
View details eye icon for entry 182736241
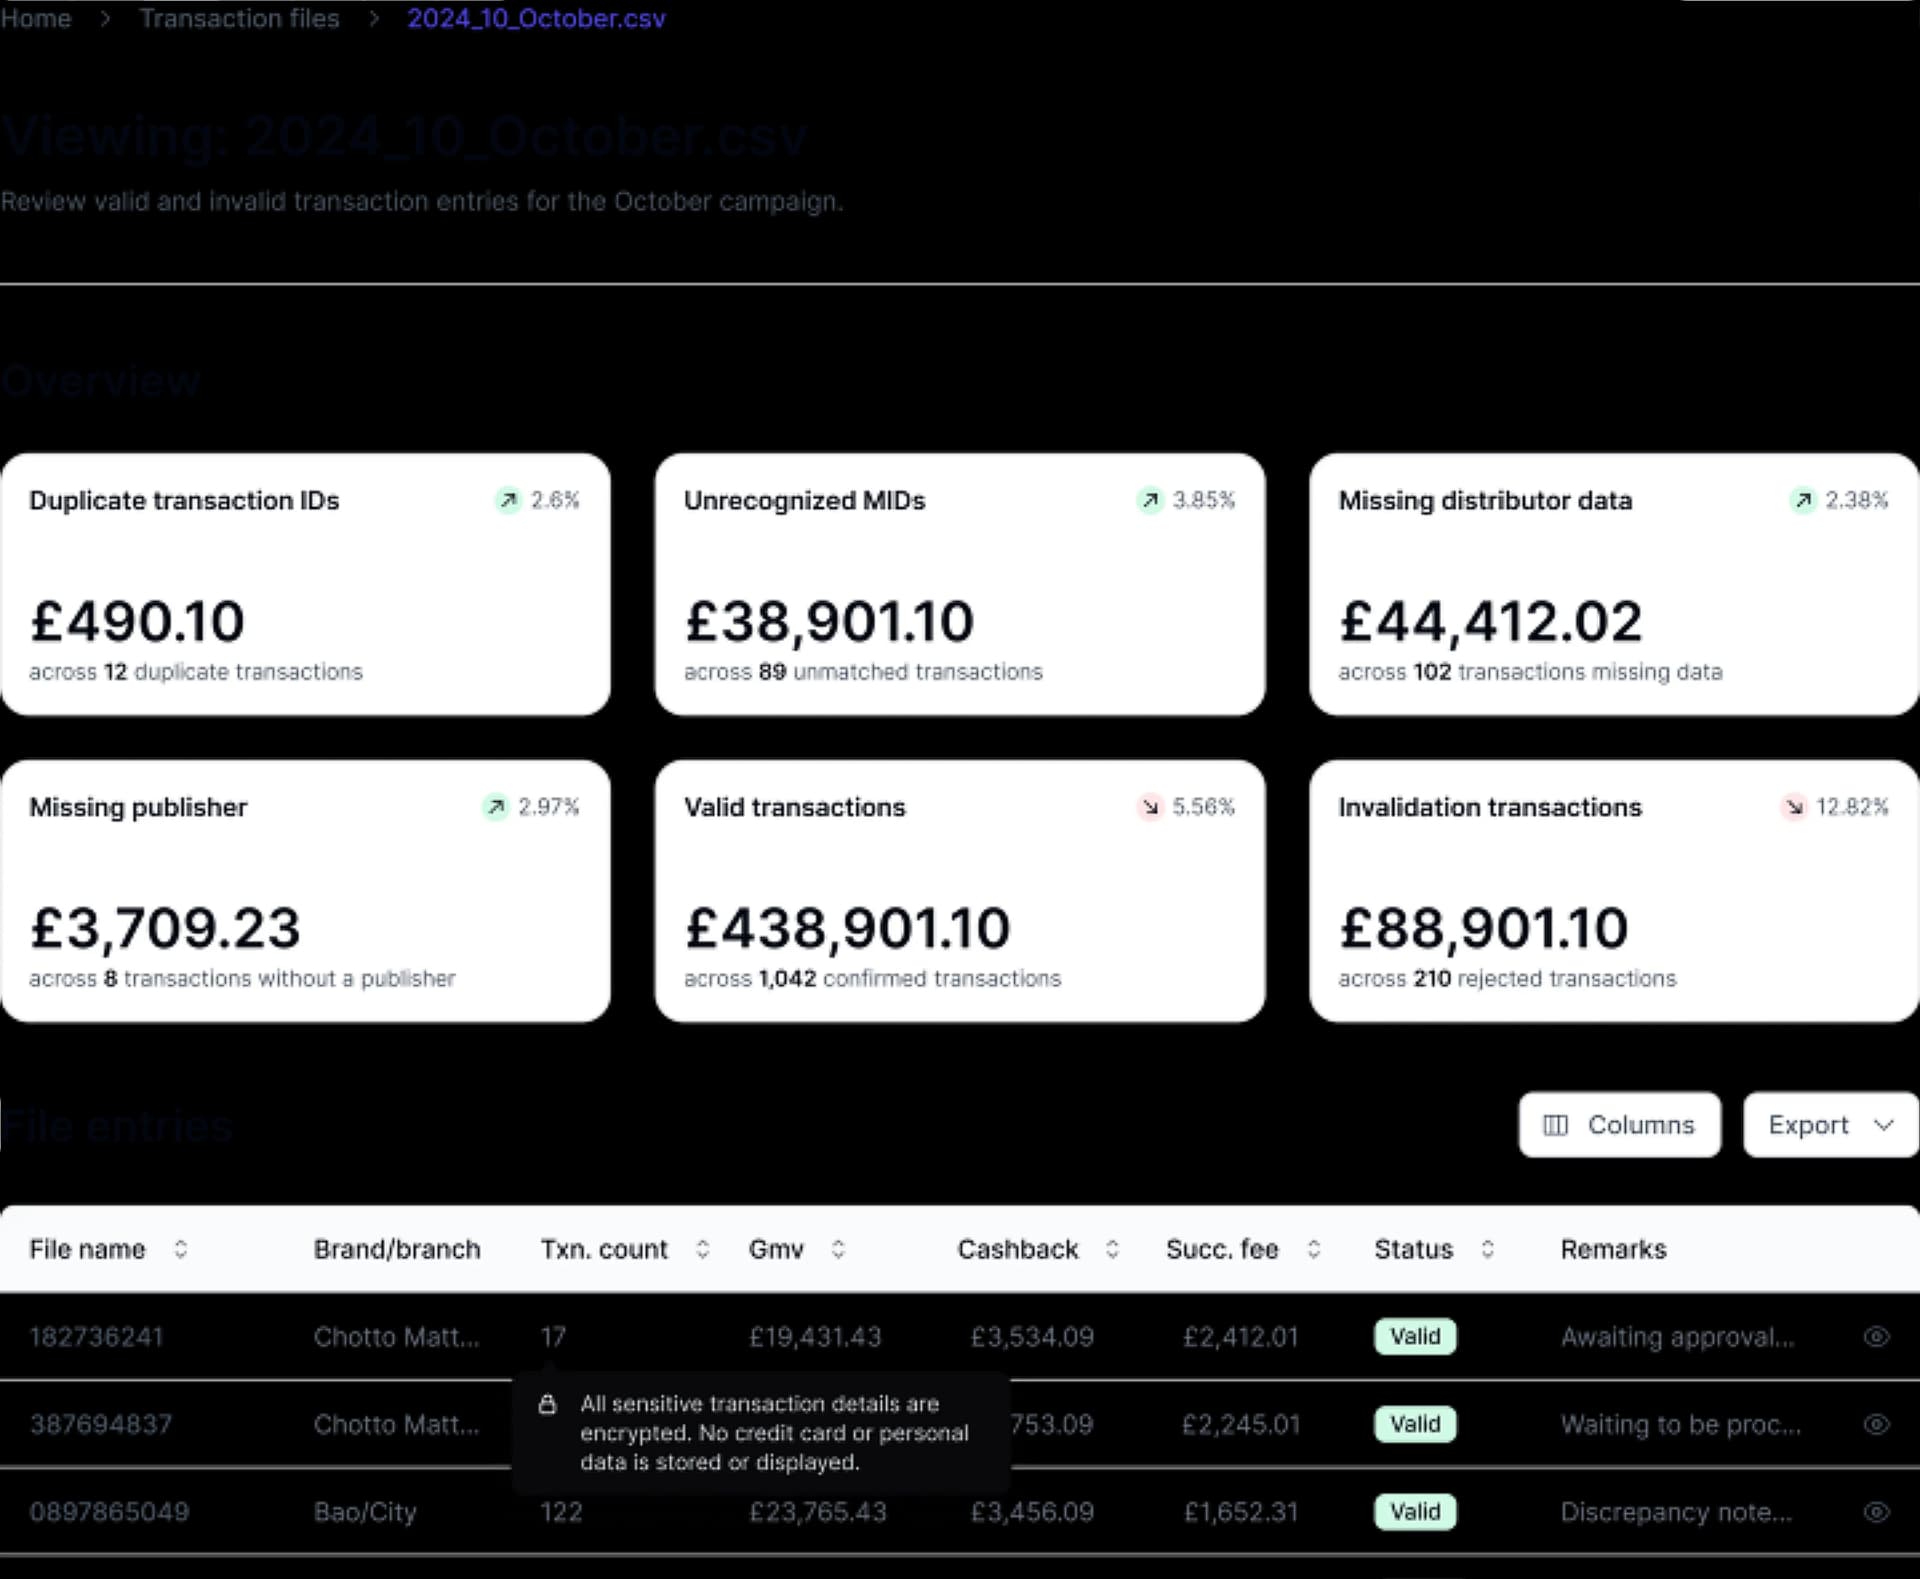[1876, 1337]
